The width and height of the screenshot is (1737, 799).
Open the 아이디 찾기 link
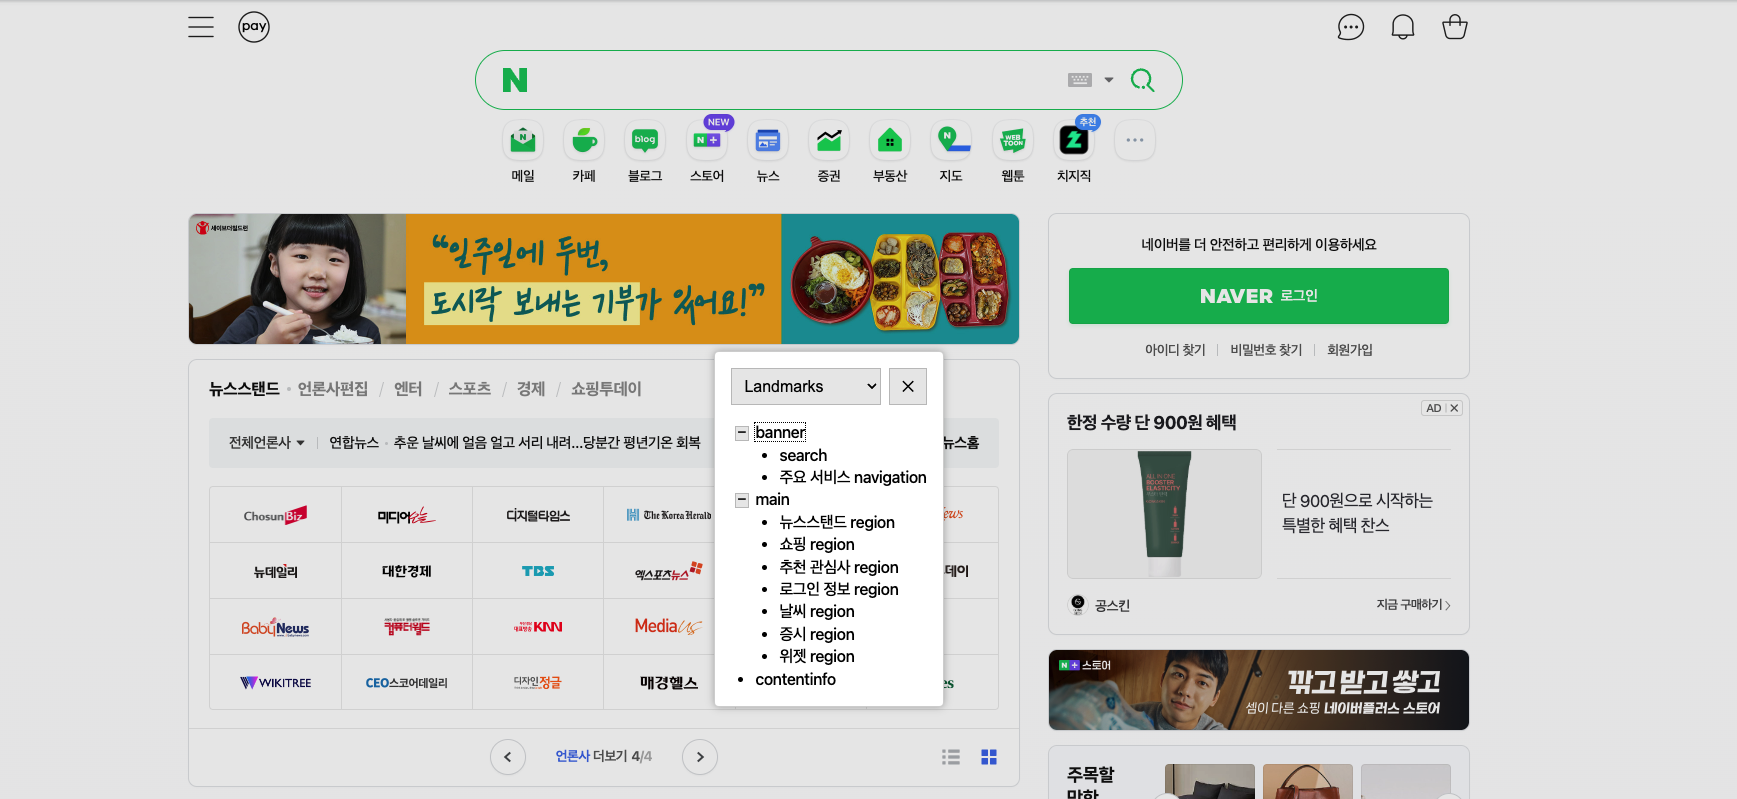coord(1175,350)
